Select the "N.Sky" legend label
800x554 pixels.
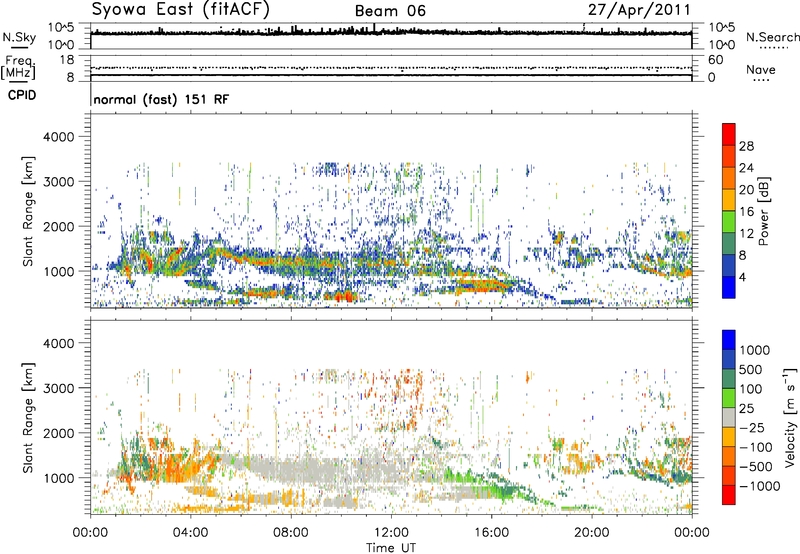point(19,37)
